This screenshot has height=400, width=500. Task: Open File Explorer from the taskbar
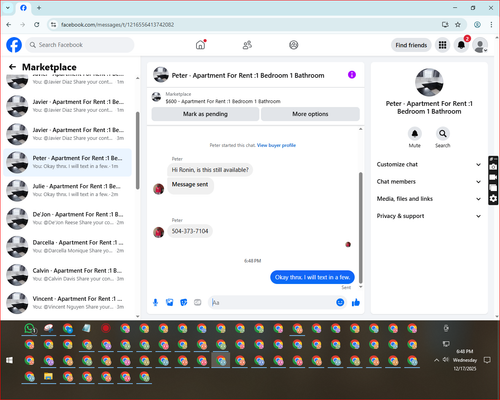pos(49,377)
